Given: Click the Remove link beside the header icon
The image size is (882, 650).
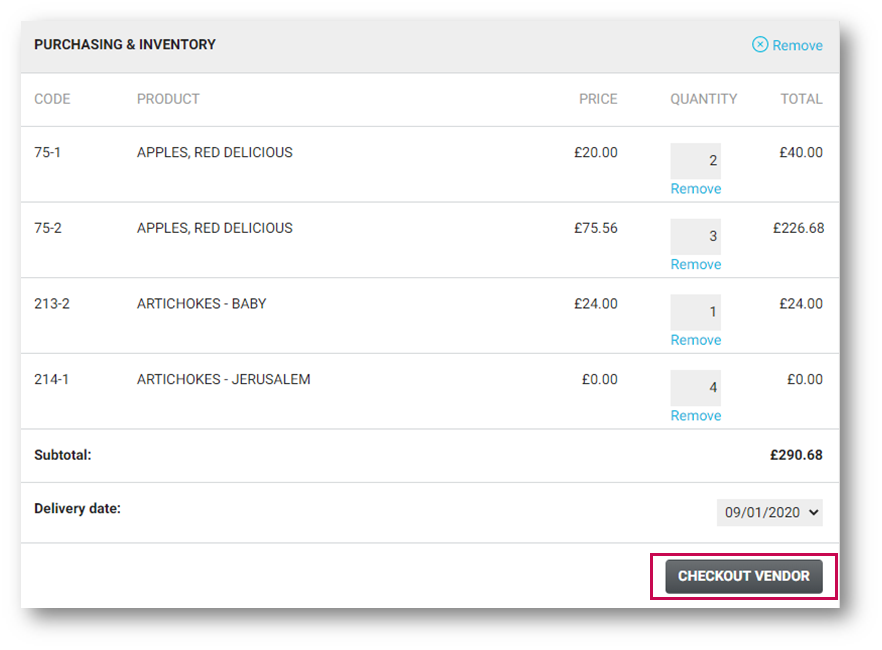Looking at the screenshot, I should pyautogui.click(x=797, y=46).
